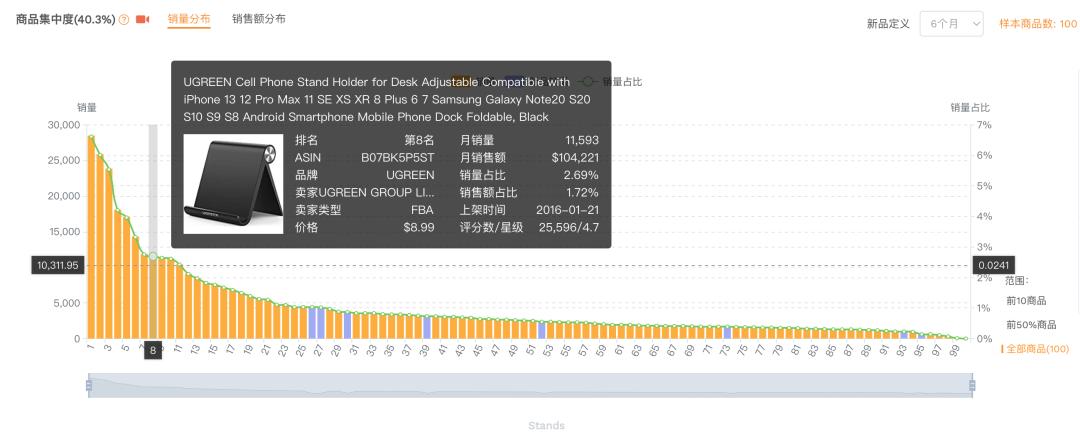Open the product concentration help question-mark icon
Screen dimensions: 1080x437
pyautogui.click(x=124, y=20)
